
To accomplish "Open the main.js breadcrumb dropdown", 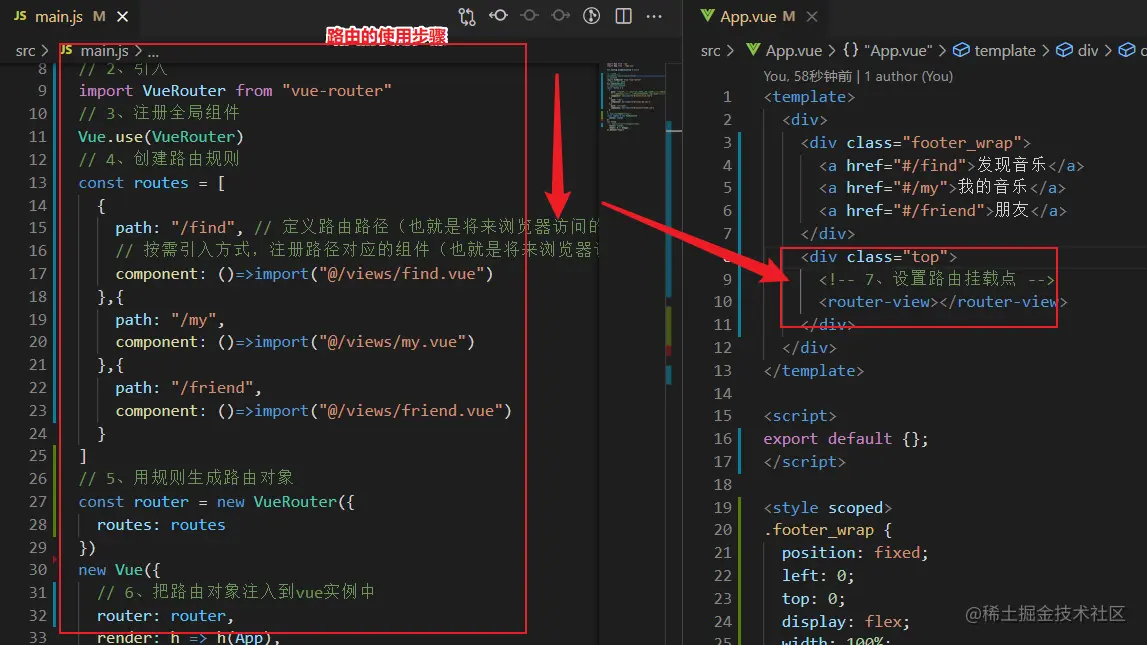I will (x=96, y=50).
